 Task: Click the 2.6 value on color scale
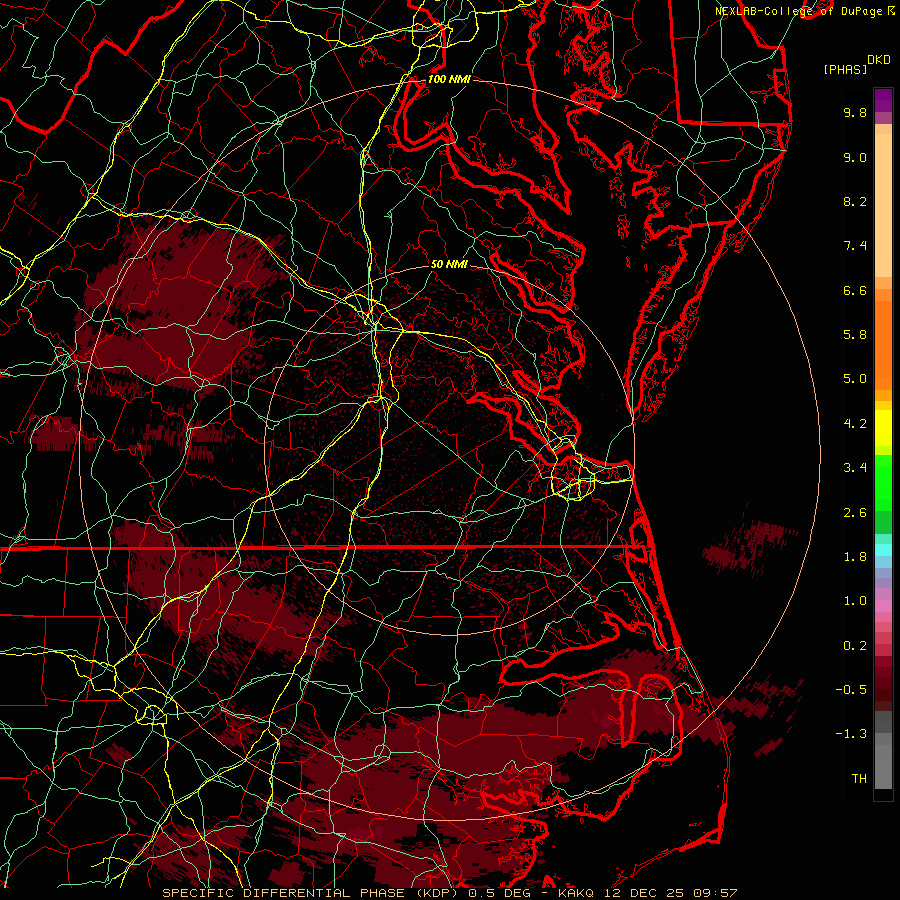(855, 513)
